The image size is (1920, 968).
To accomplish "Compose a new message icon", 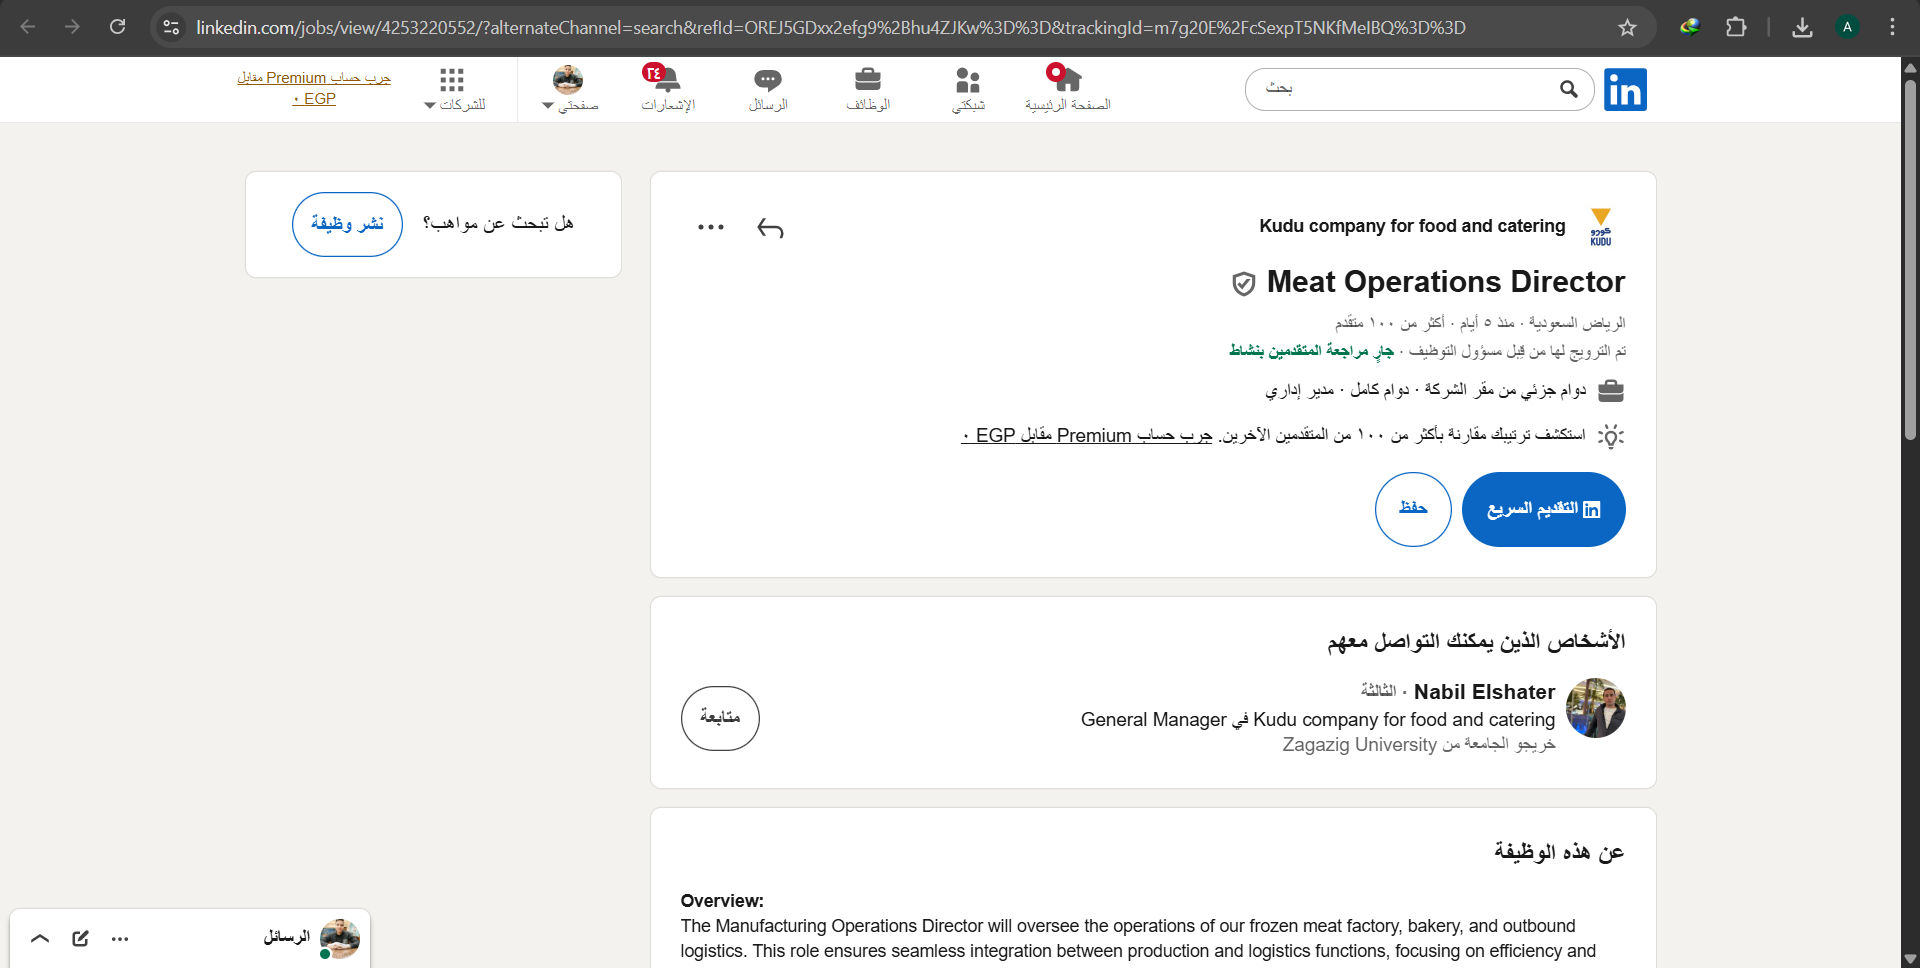I will (81, 938).
